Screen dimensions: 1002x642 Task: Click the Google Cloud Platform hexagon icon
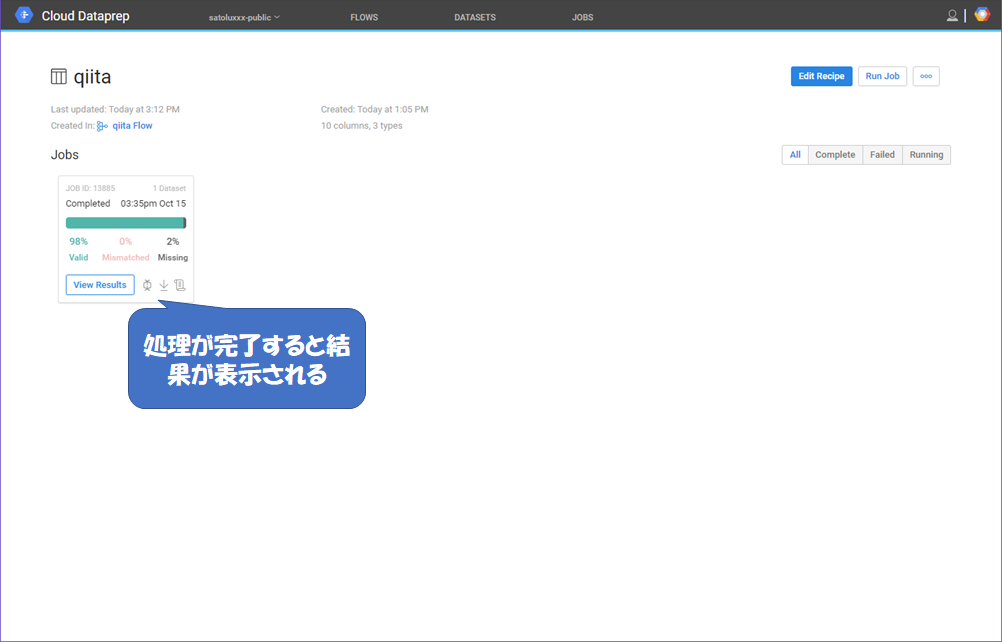coord(982,16)
